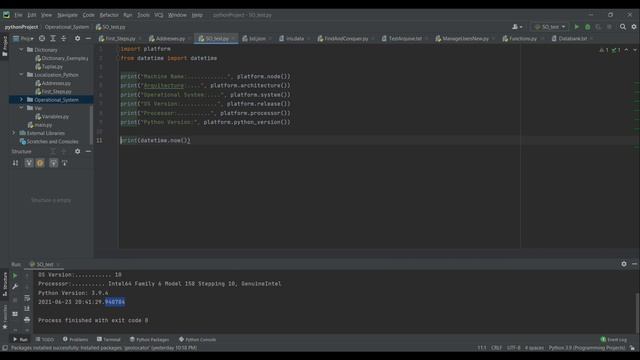Open Variables.py in project tree
640x360 pixels.
point(52,116)
